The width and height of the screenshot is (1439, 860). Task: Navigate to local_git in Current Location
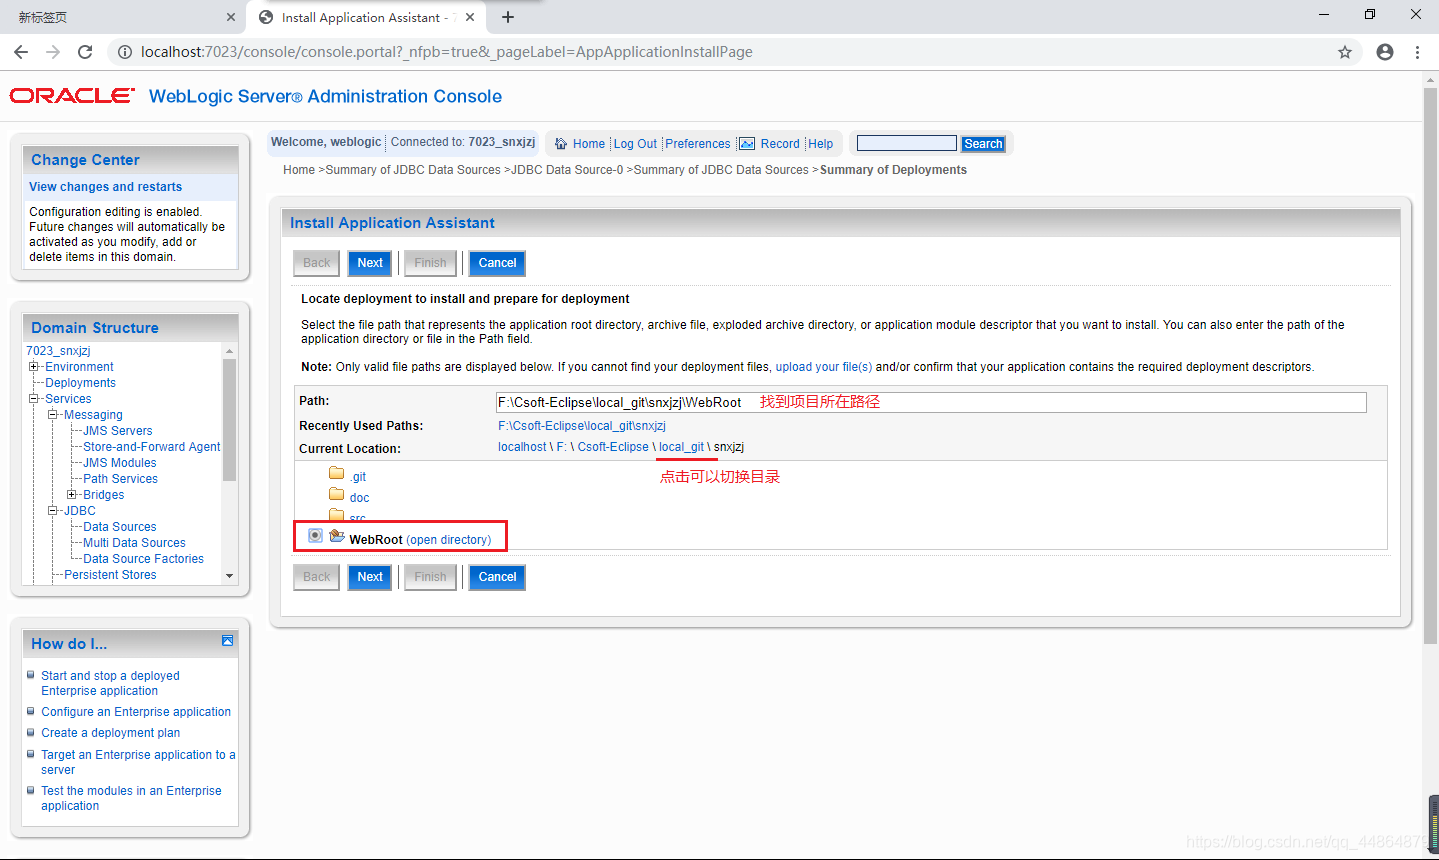(681, 447)
